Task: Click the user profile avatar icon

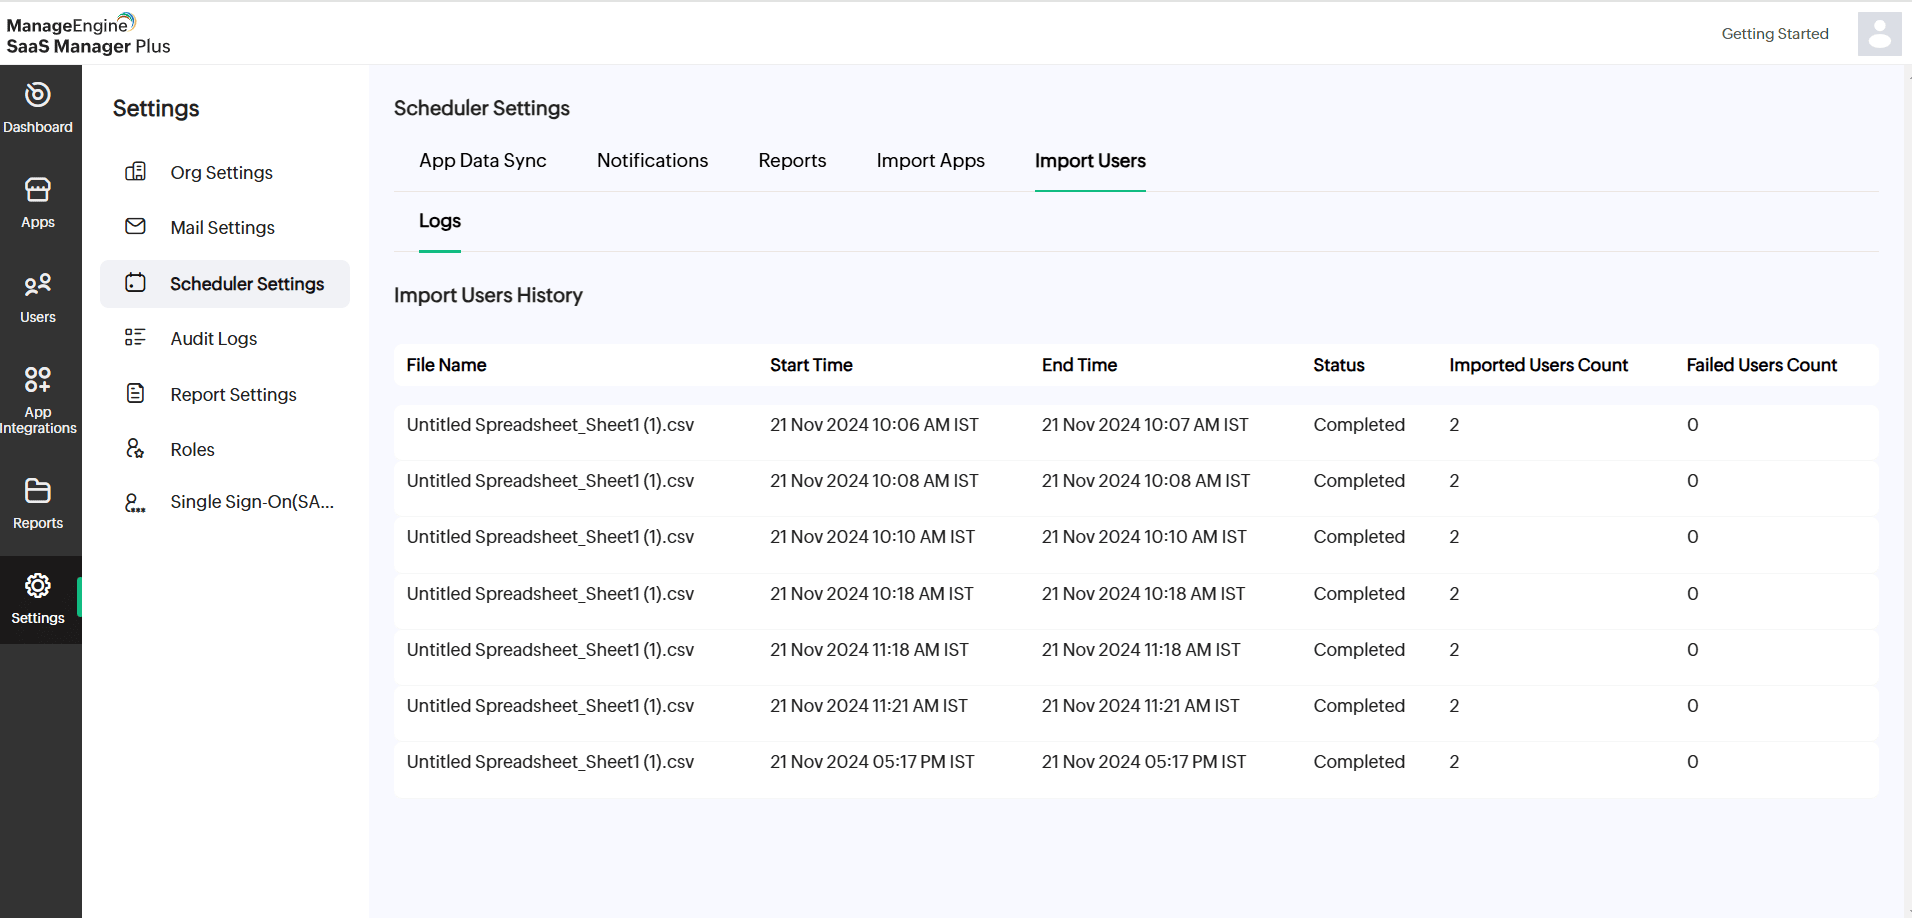Action: 1879,34
